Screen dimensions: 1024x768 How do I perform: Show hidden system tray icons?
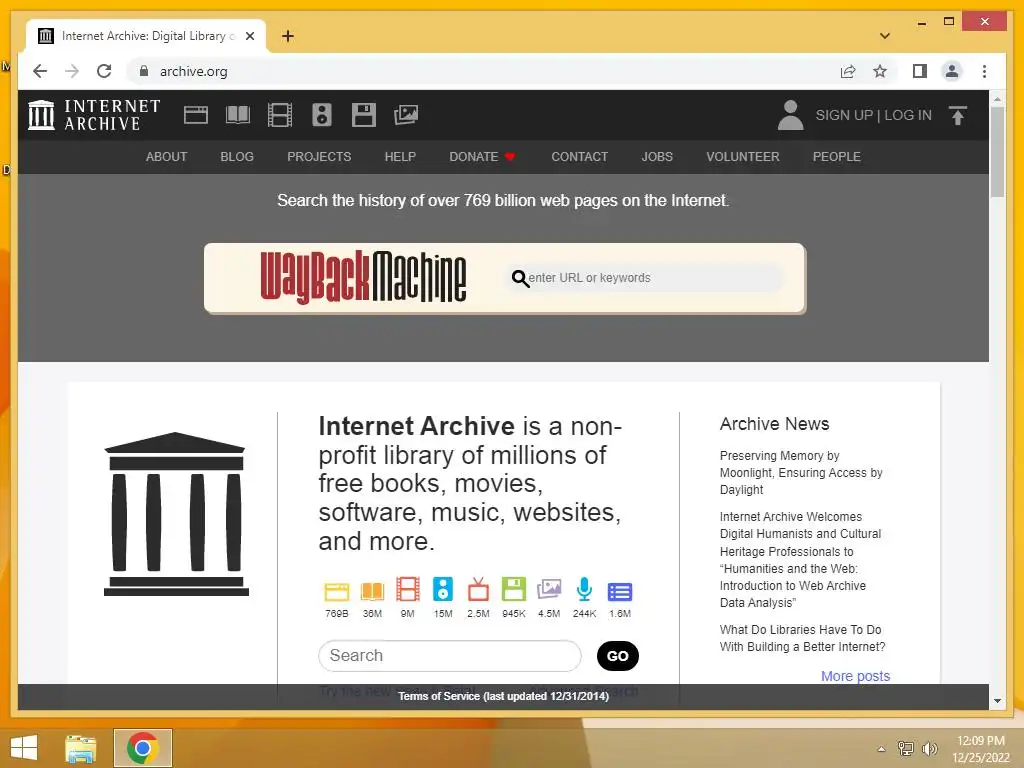(881, 749)
